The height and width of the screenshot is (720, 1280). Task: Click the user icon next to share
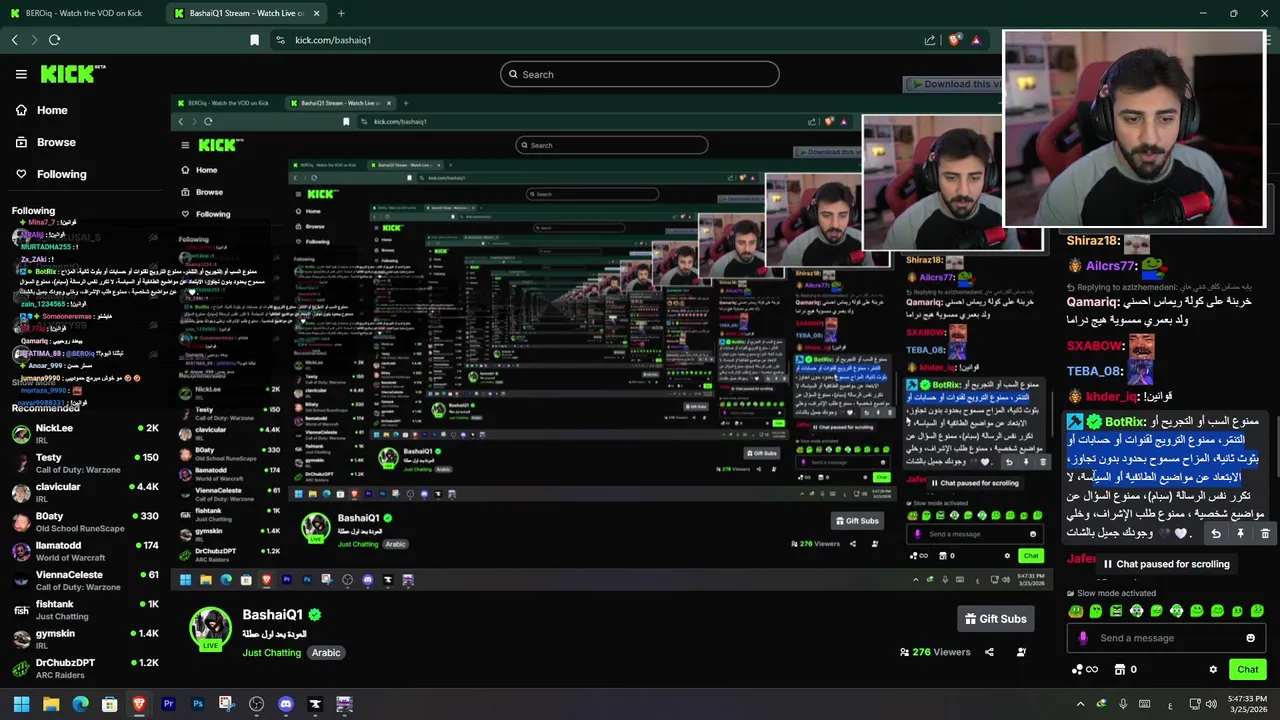point(1021,652)
